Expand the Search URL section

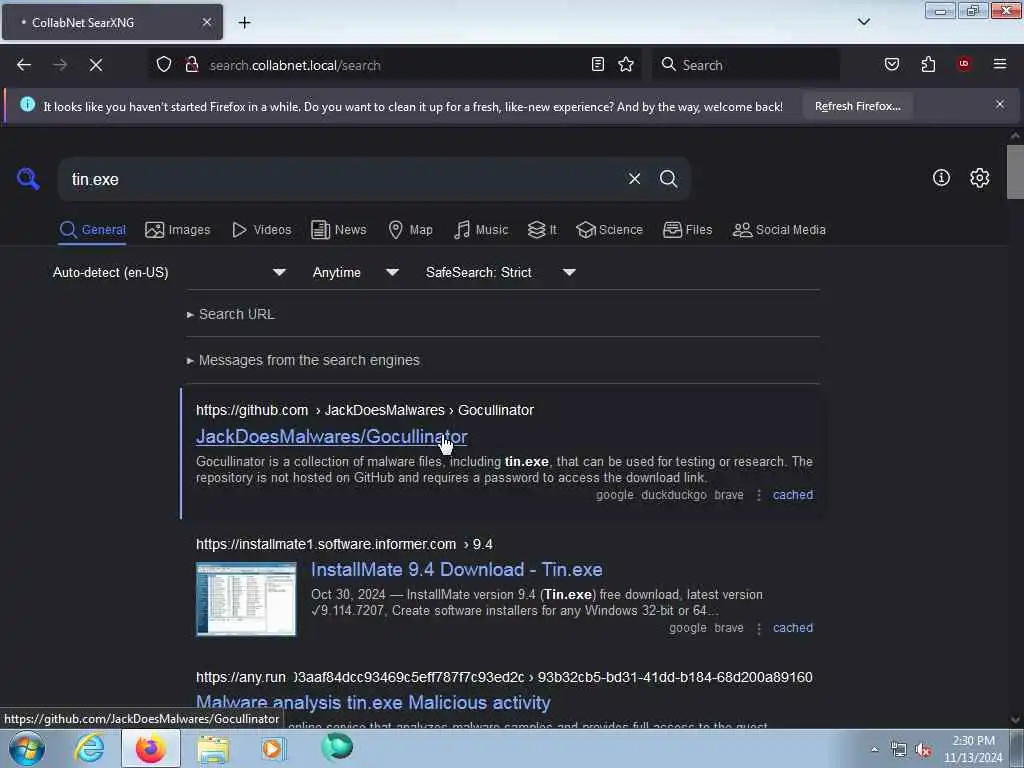tap(231, 314)
